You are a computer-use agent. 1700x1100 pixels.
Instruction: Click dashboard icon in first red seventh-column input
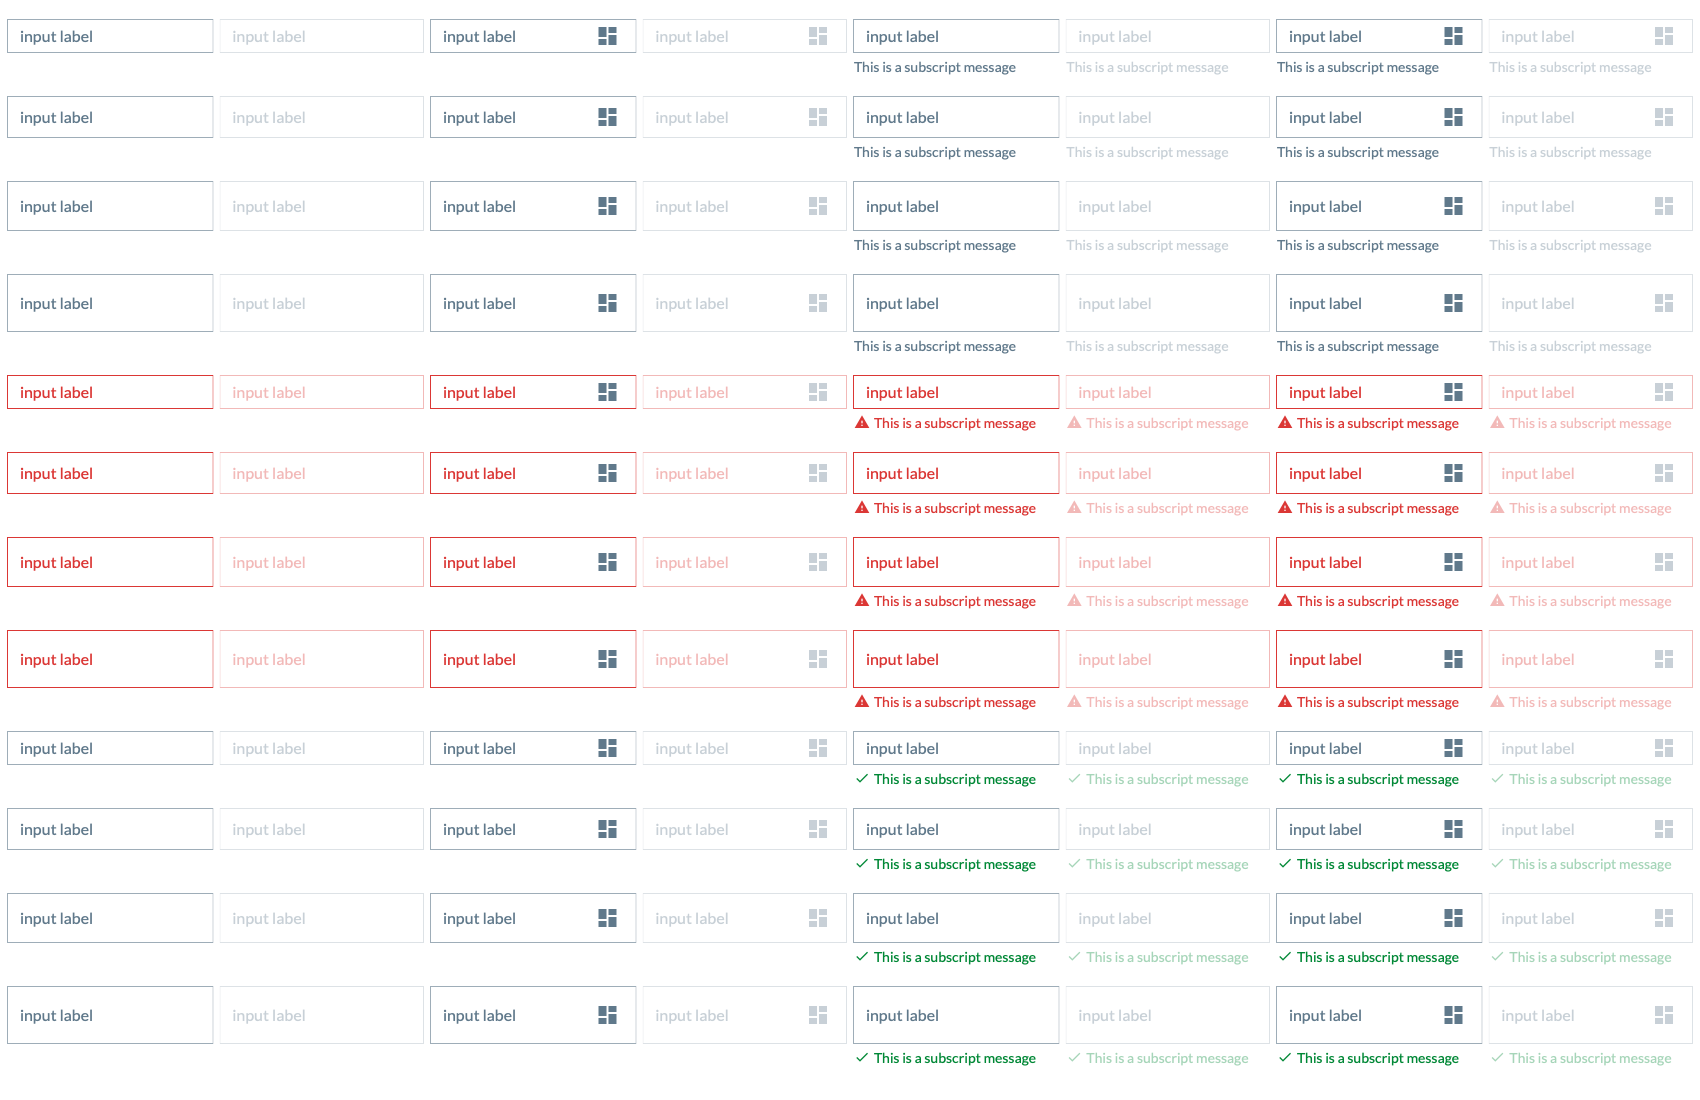coord(1453,392)
